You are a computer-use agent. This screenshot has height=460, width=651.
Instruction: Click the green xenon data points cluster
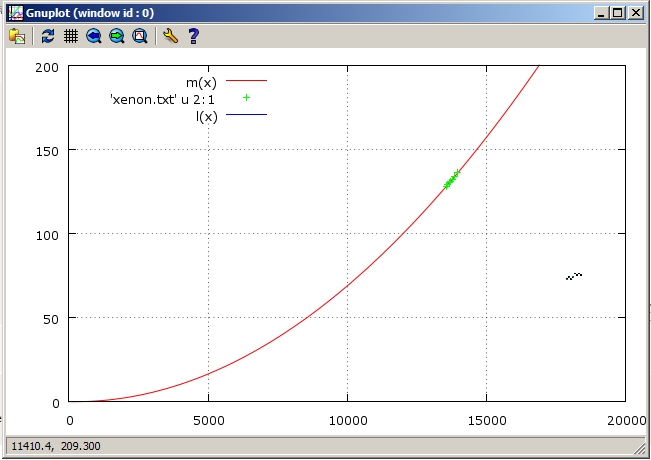tap(452, 179)
